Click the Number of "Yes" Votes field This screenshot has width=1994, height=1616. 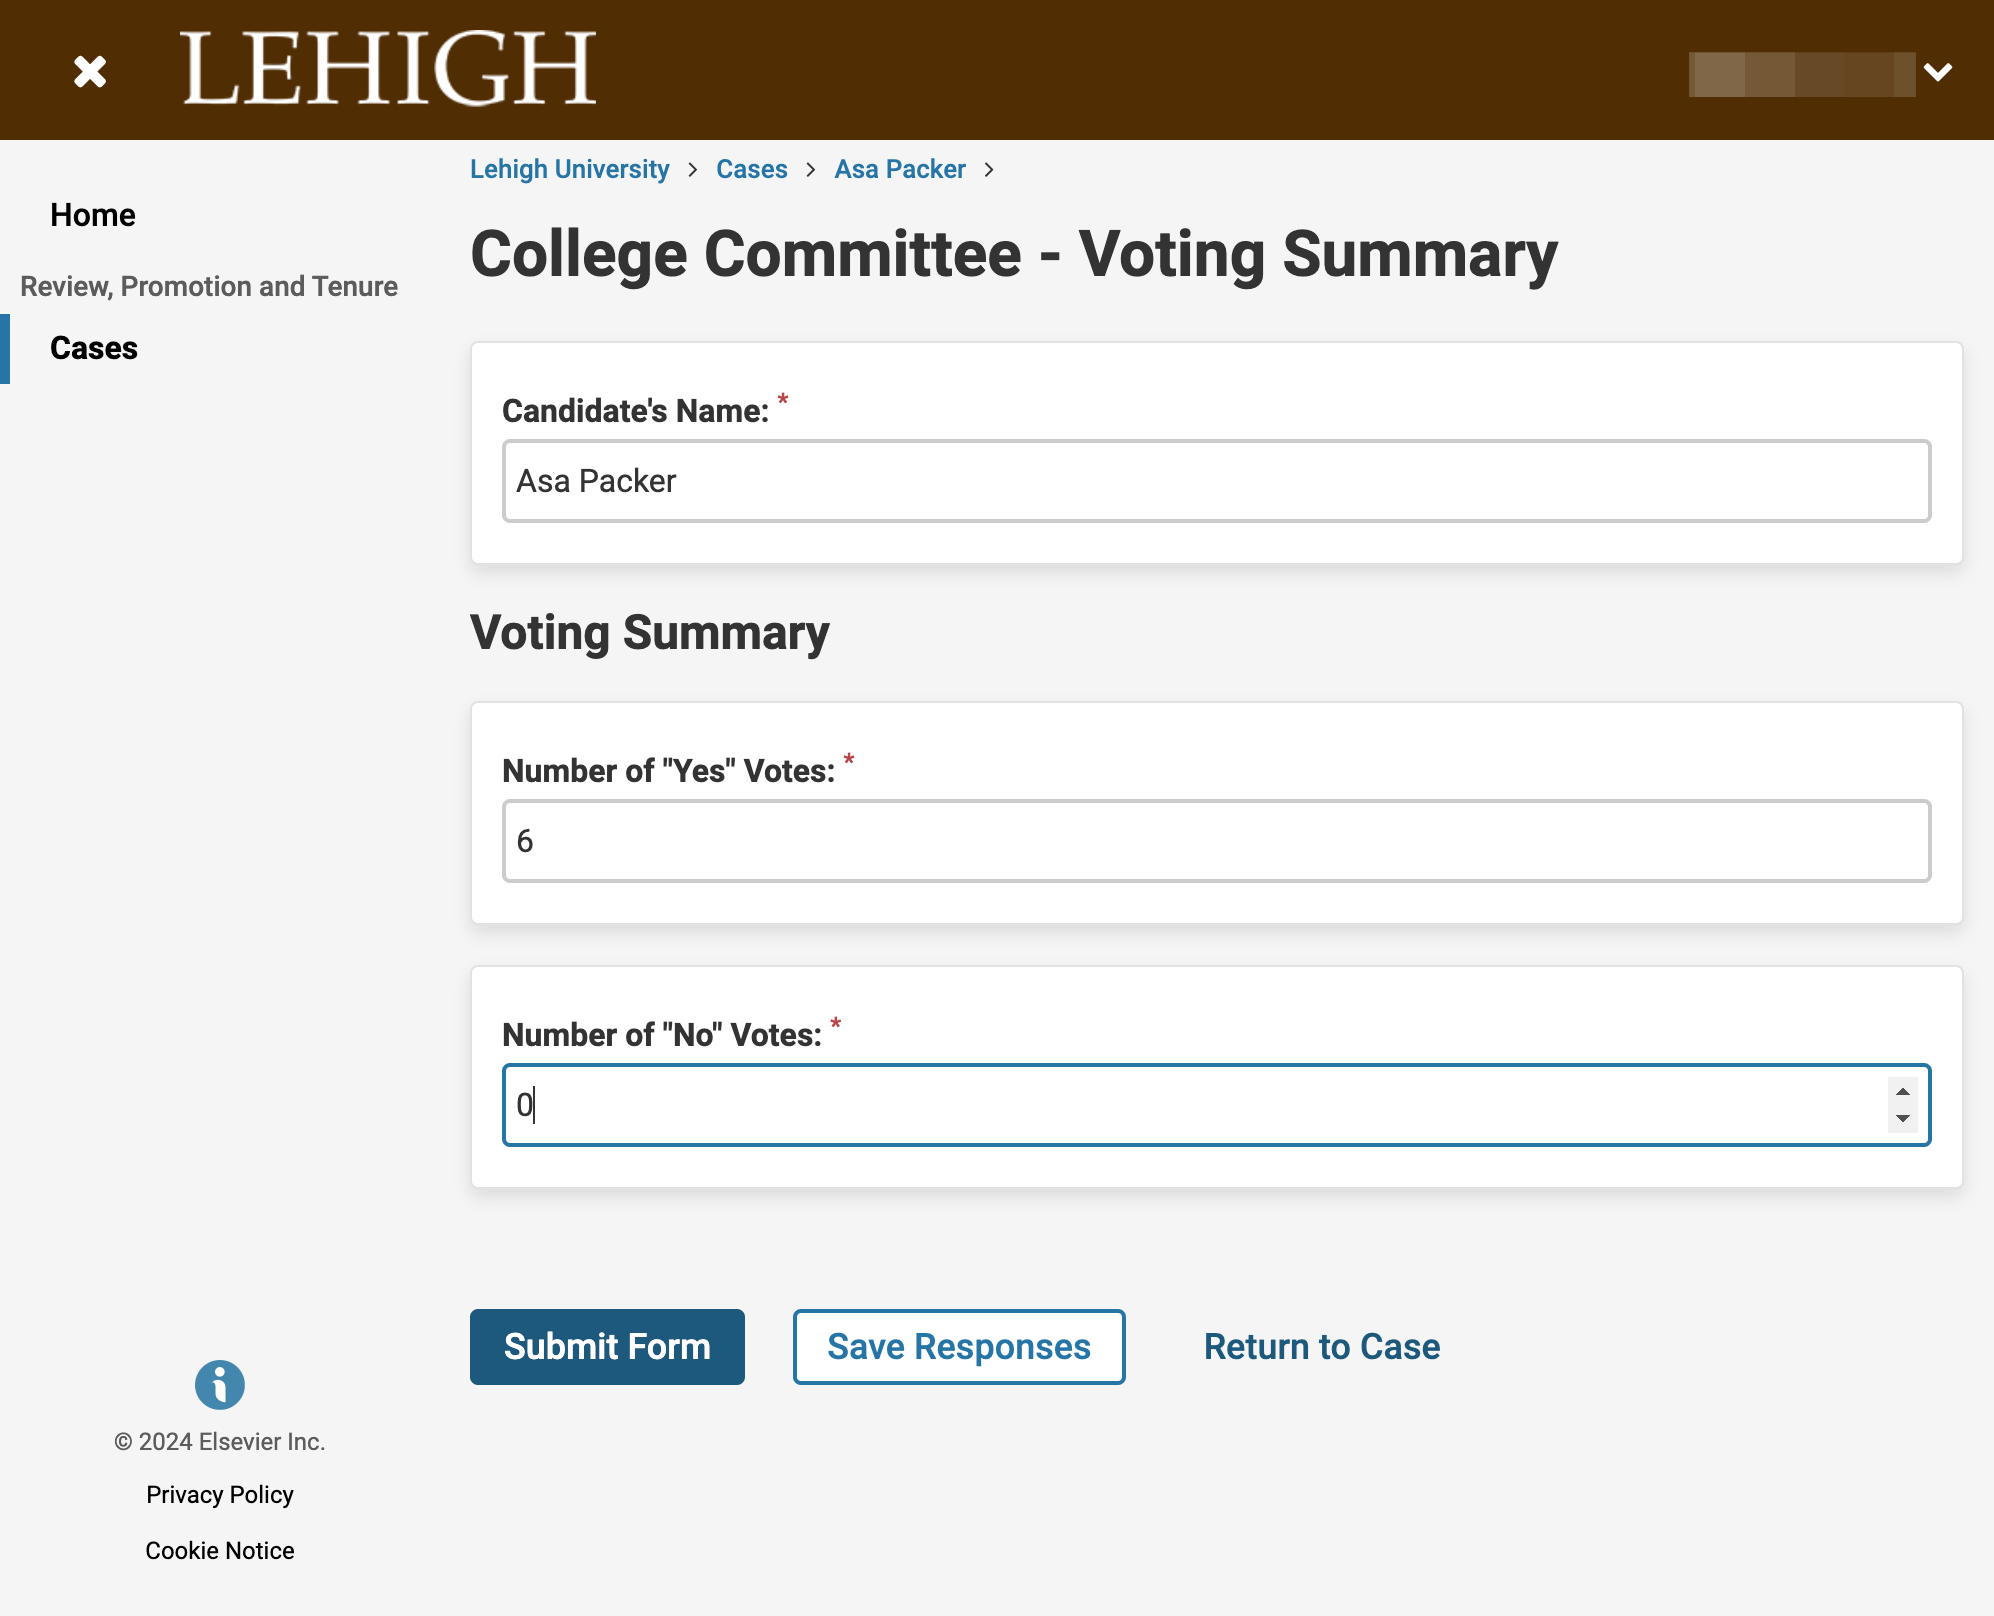click(1216, 841)
